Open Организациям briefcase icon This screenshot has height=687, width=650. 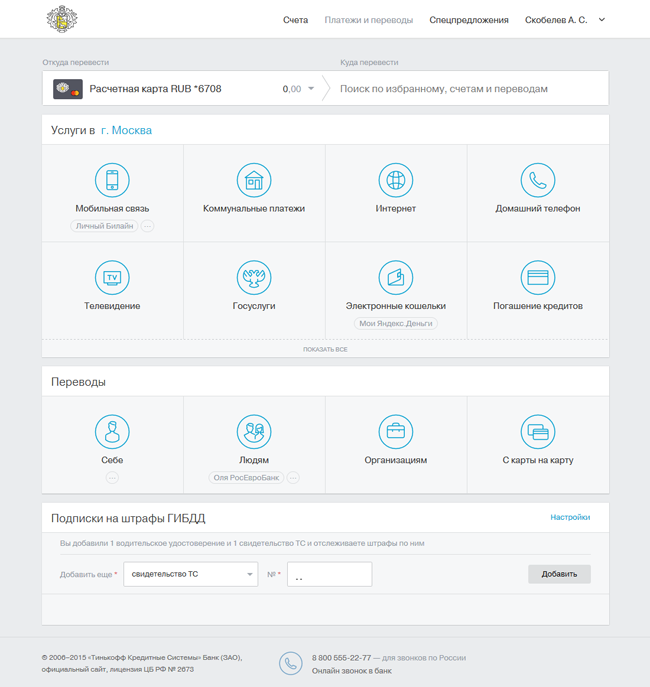[396, 432]
